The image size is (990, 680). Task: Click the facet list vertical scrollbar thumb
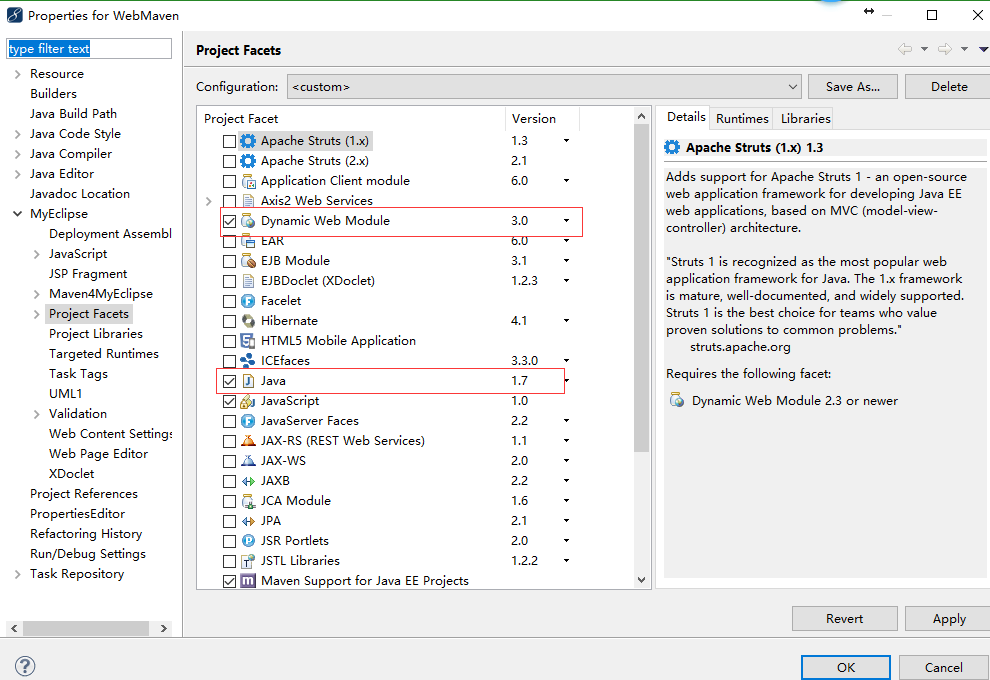(641, 288)
